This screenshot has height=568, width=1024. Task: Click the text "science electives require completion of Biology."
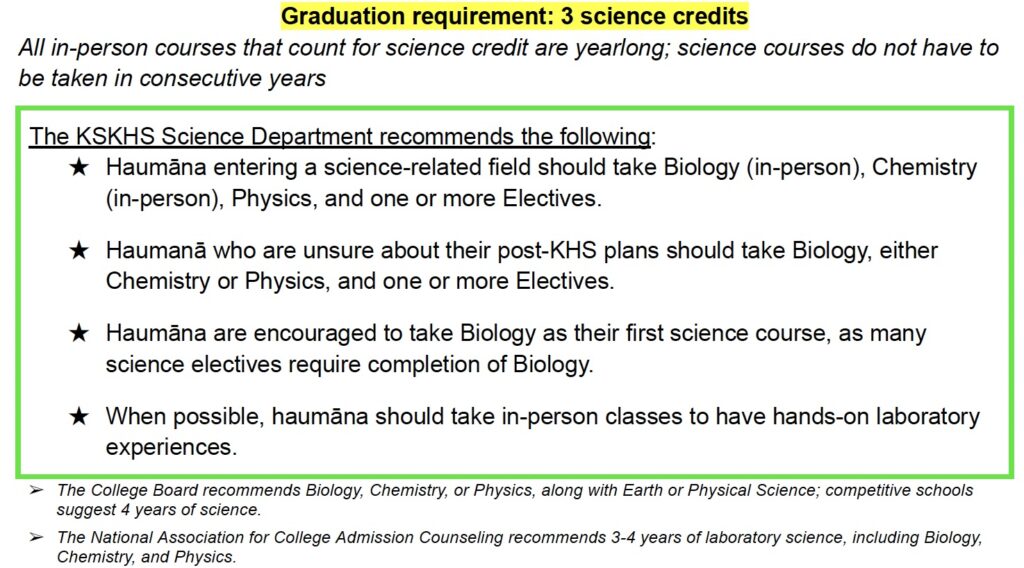[350, 364]
